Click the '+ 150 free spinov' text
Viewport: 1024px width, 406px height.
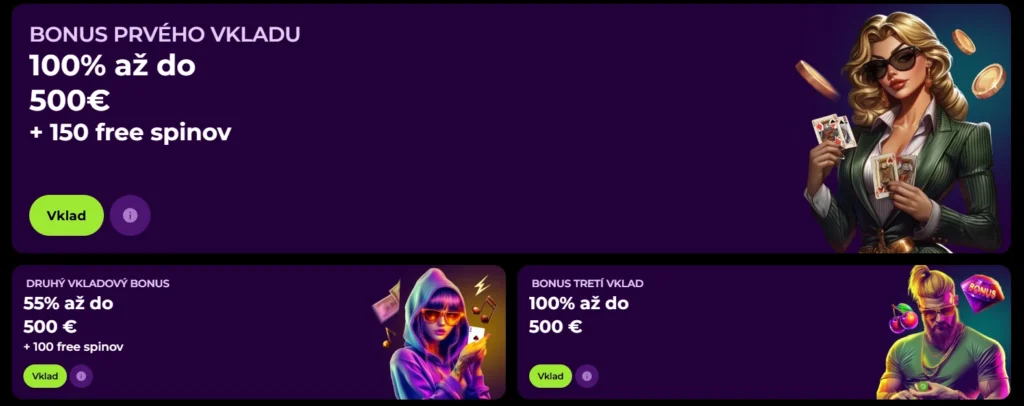click(x=131, y=133)
